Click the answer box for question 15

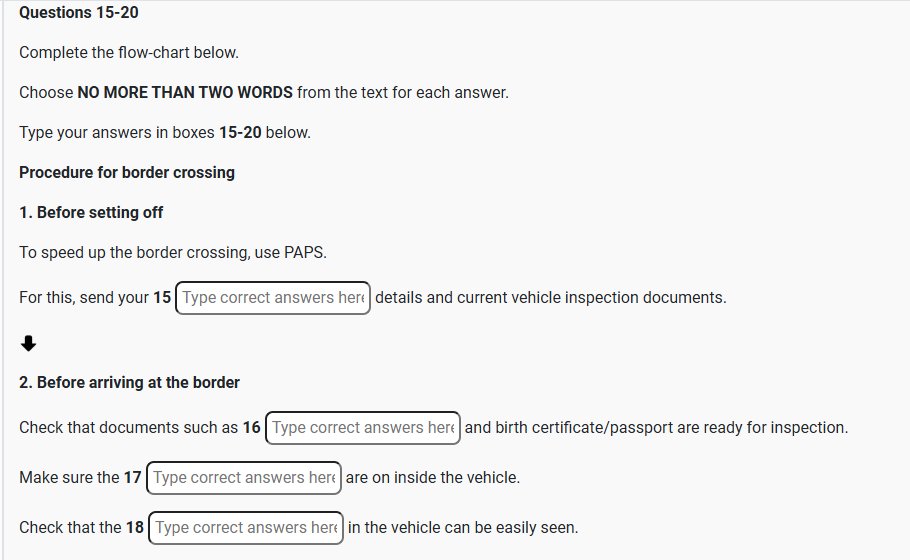272,298
